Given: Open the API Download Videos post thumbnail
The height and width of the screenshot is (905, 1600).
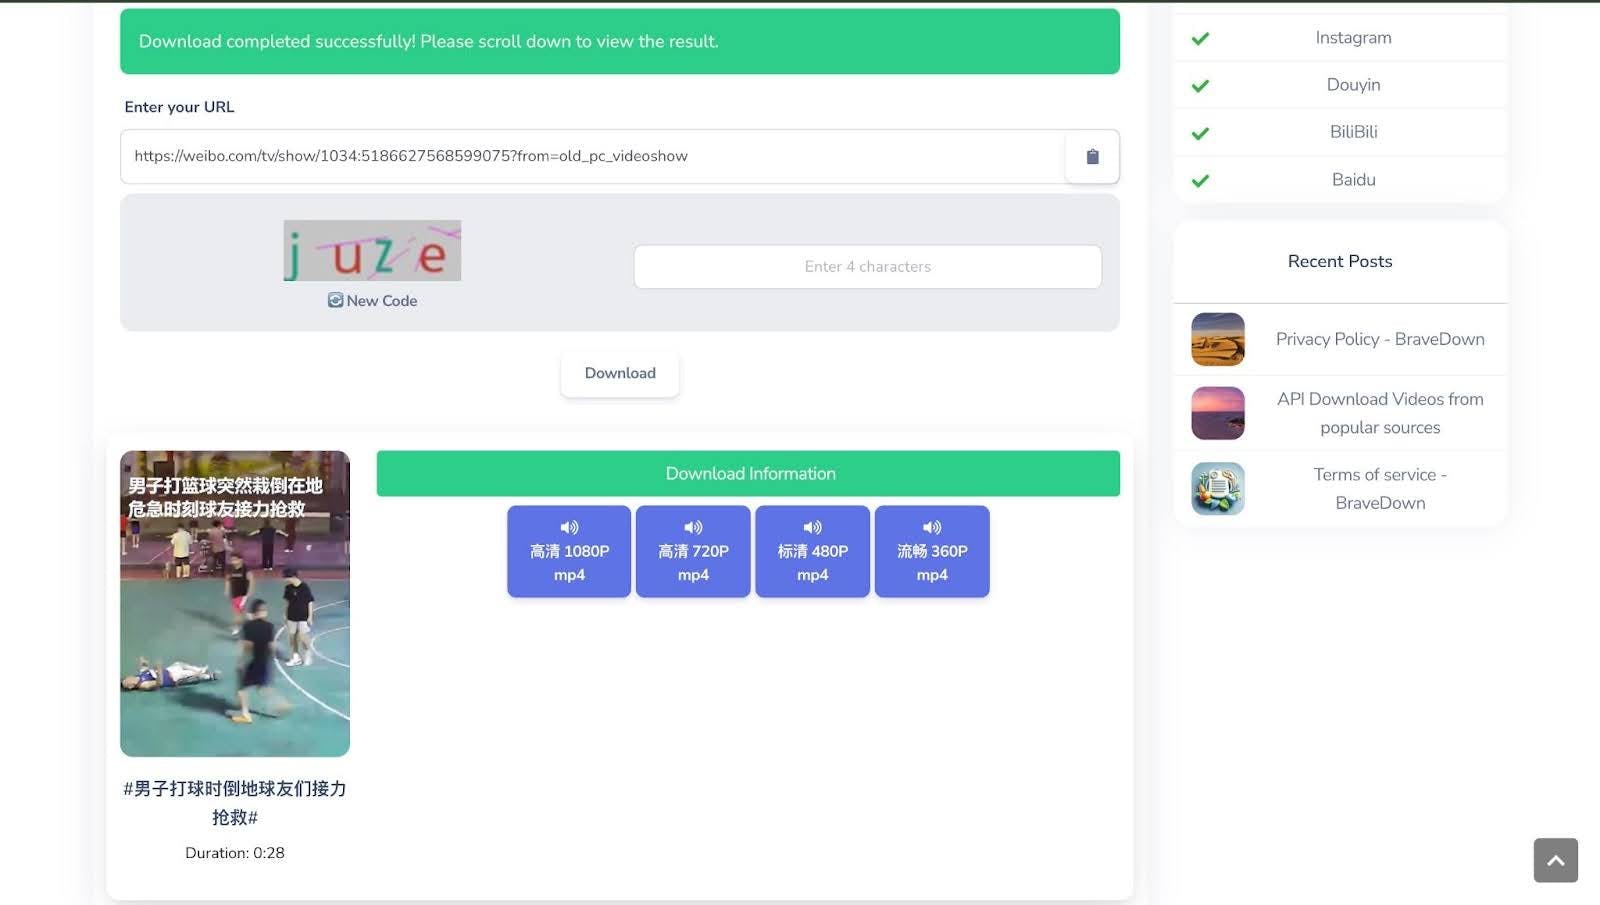Looking at the screenshot, I should 1218,413.
